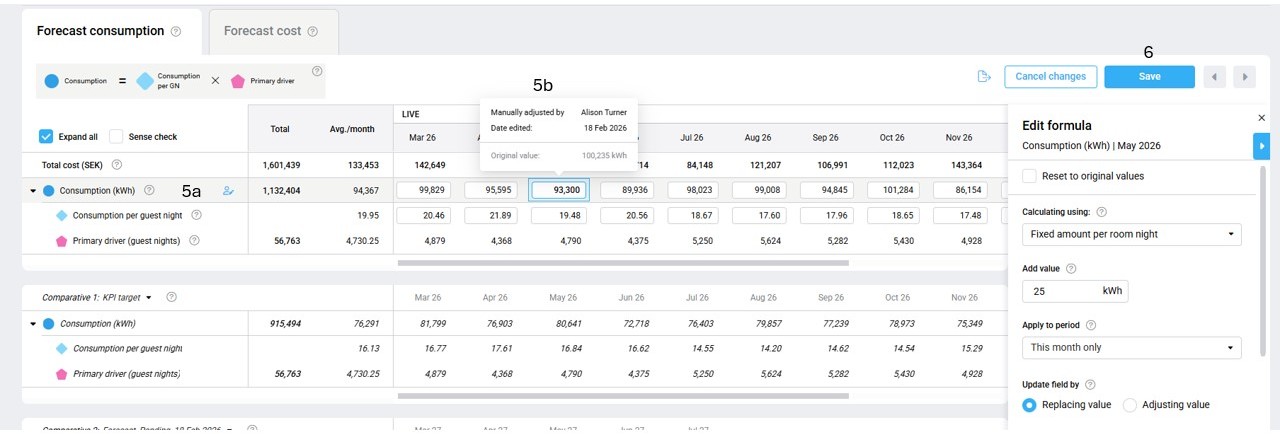Image resolution: width=1280 pixels, height=434 pixels.
Task: Enable the Sense check checkbox
Action: [x=116, y=137]
